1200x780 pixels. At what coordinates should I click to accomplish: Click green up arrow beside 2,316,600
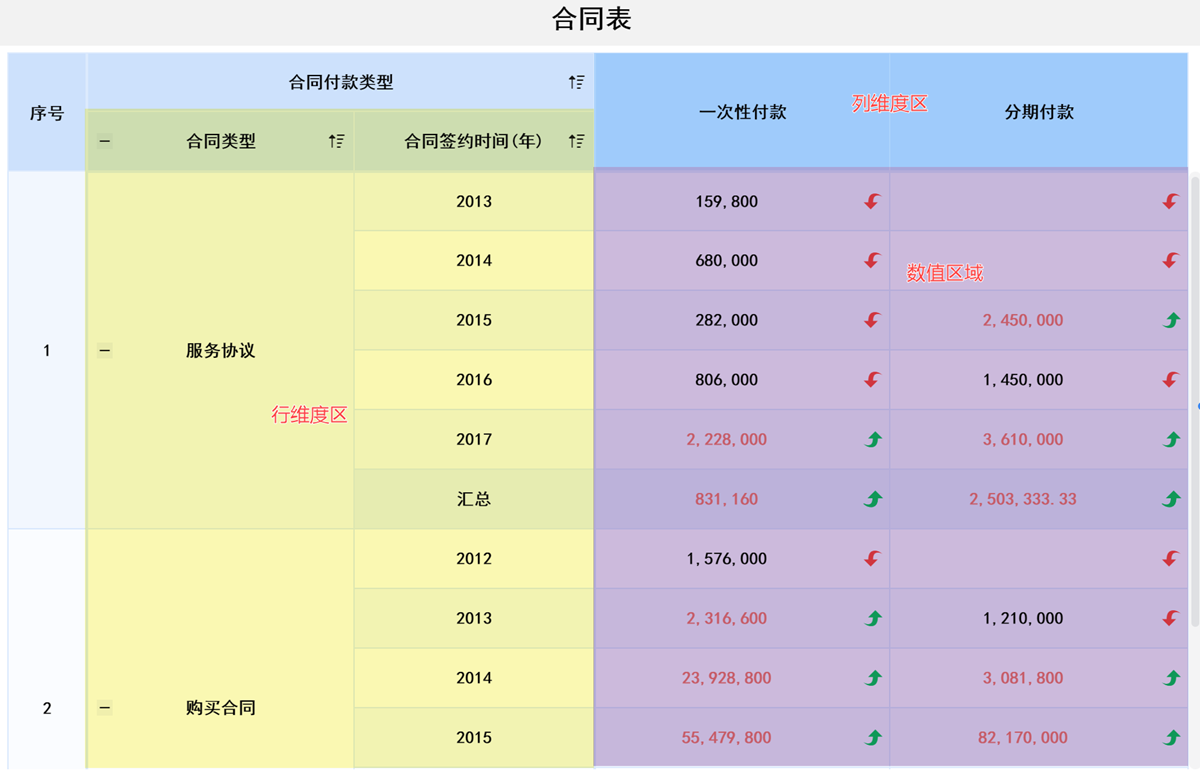(x=872, y=618)
